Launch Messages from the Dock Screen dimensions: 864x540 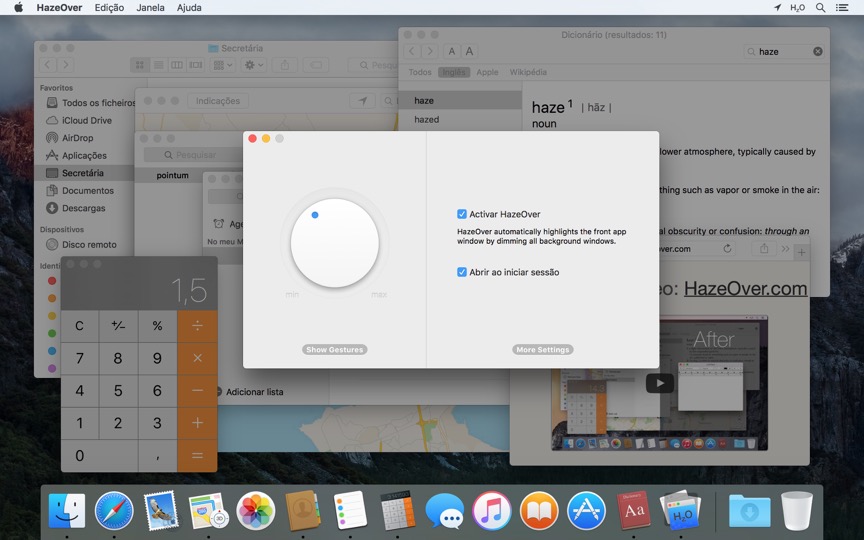(445, 511)
